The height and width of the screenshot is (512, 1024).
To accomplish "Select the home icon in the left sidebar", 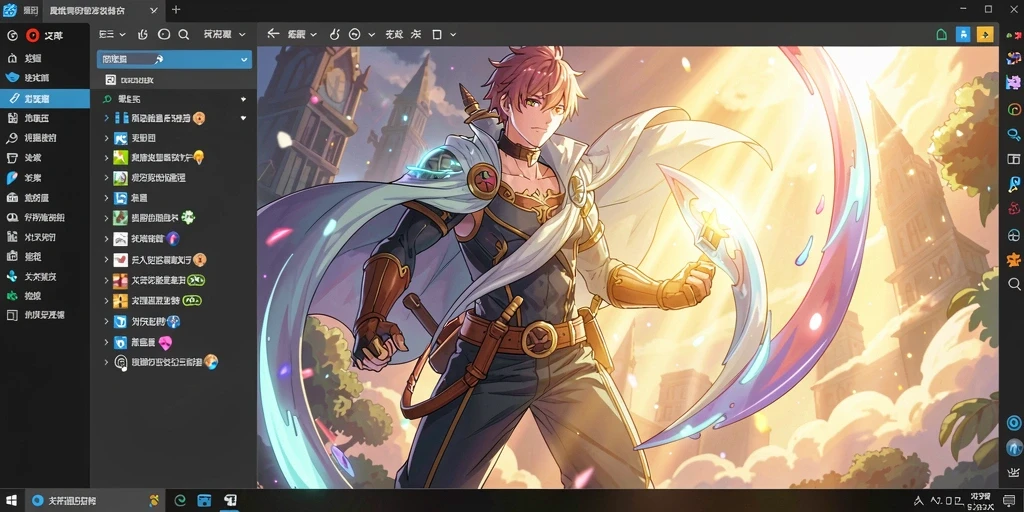I will click(12, 58).
